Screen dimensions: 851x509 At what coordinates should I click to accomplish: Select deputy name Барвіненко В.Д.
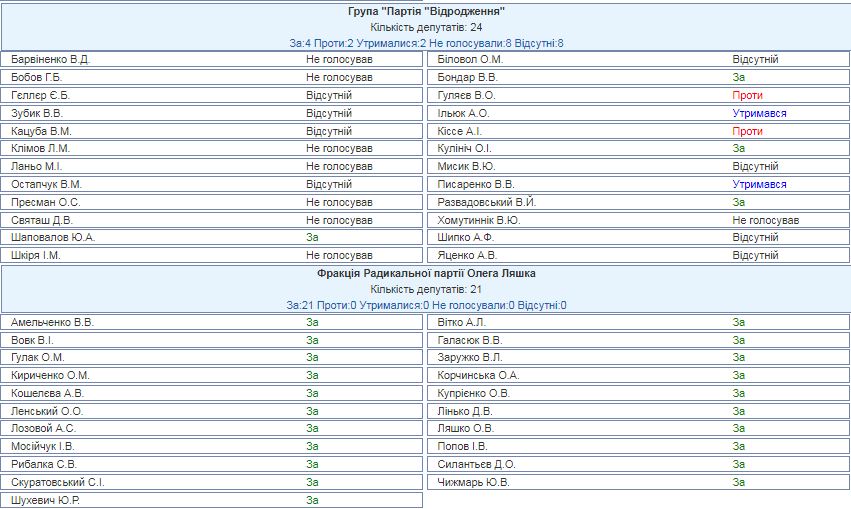[50, 60]
